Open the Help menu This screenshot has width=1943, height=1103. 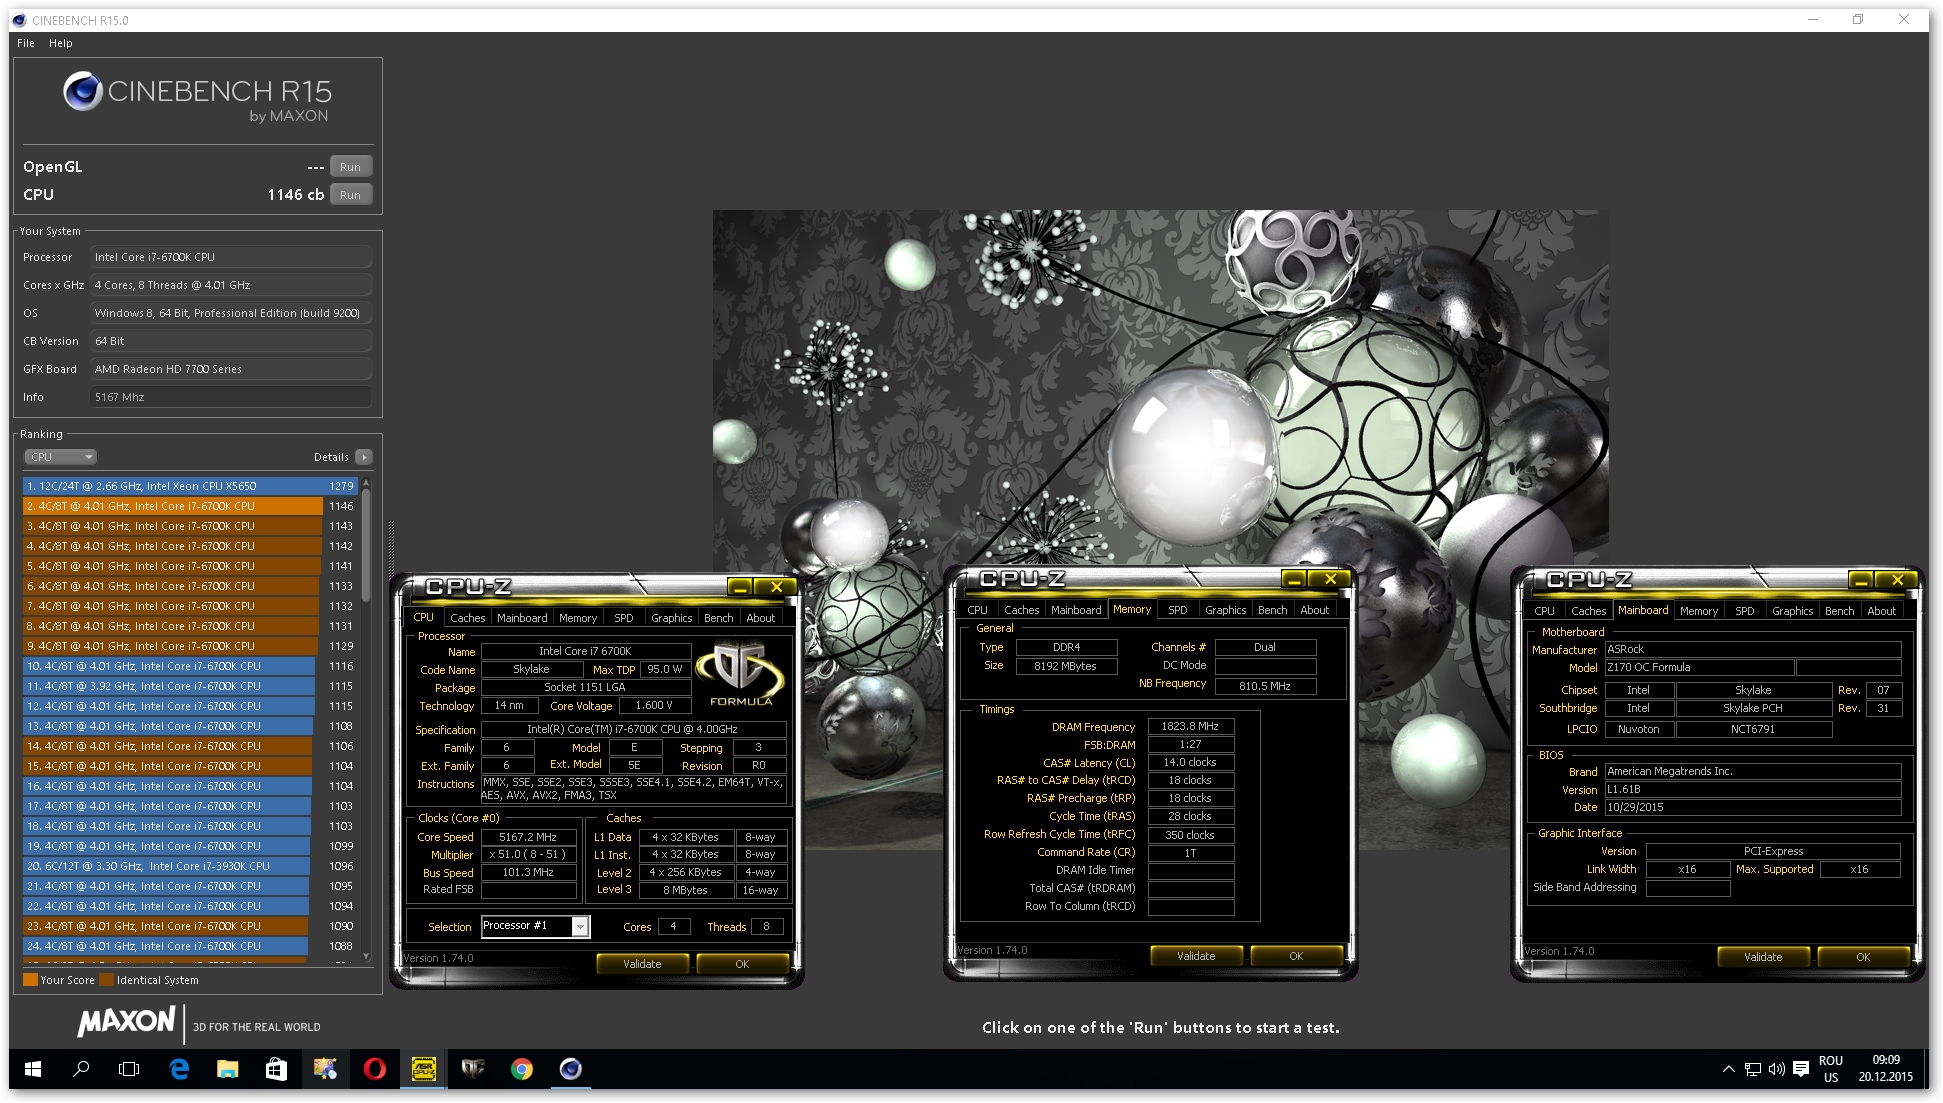coord(61,43)
